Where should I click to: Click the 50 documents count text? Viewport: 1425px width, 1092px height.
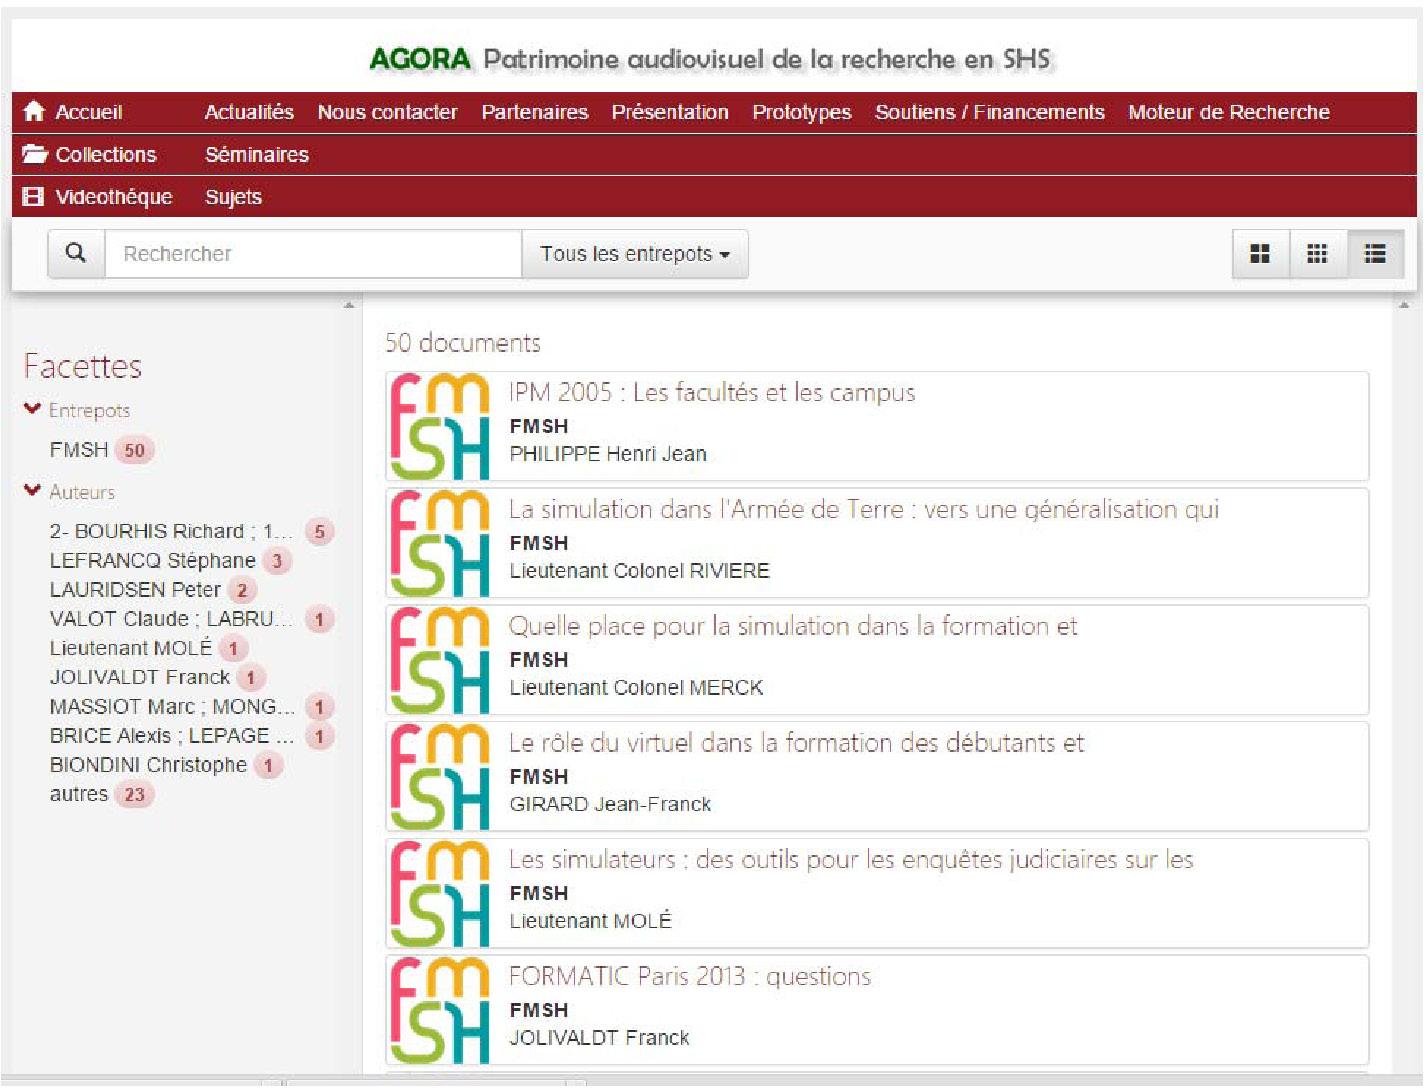click(x=463, y=343)
